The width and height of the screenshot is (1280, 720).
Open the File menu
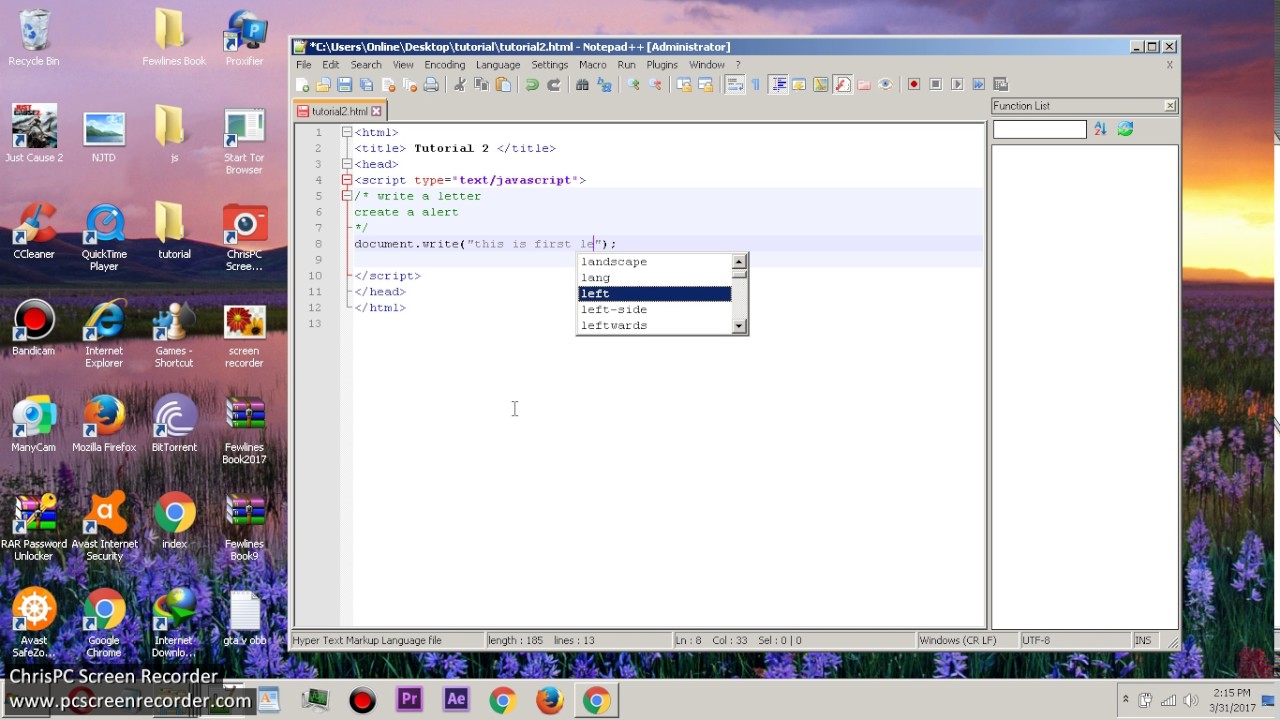[x=303, y=65]
